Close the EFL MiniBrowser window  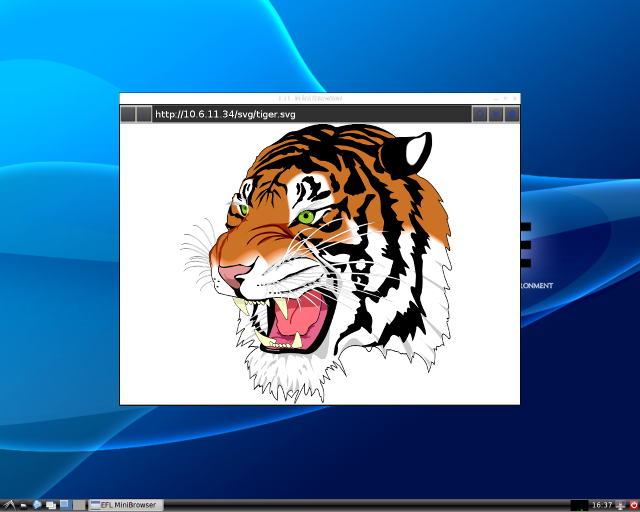coord(515,98)
